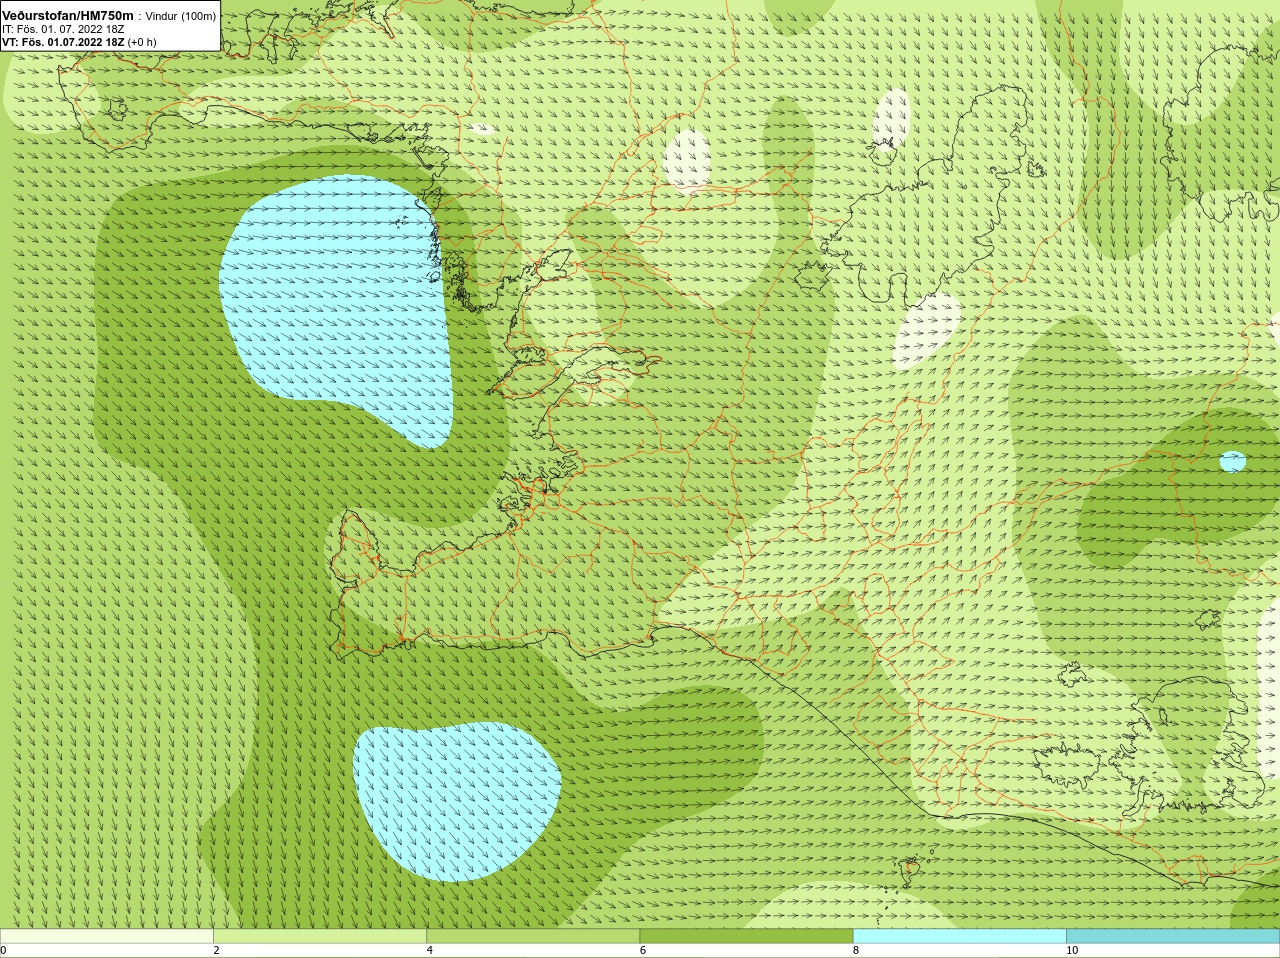Click the 'Vindur (100m)' label in the title box
Screen dimensions: 1280x958
point(181,16)
